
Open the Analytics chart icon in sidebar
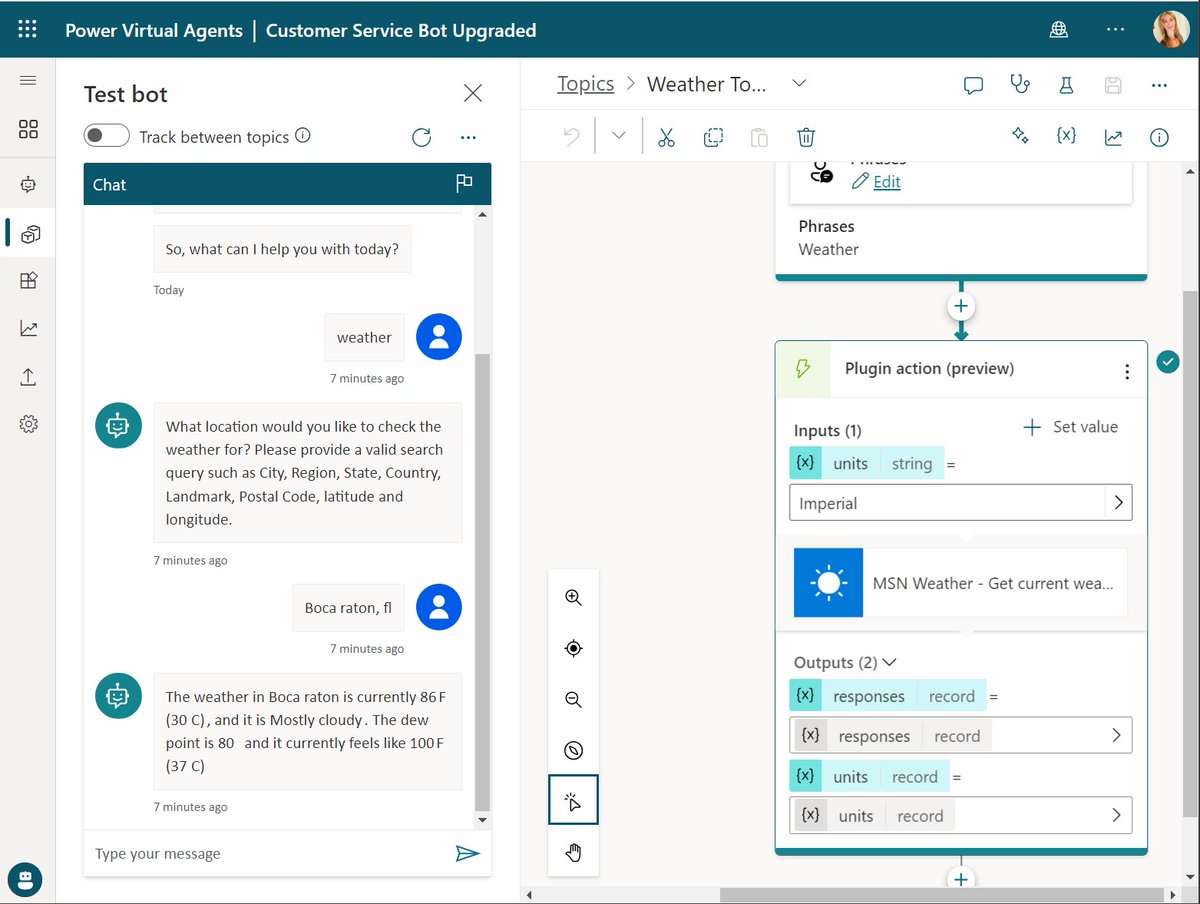point(28,328)
